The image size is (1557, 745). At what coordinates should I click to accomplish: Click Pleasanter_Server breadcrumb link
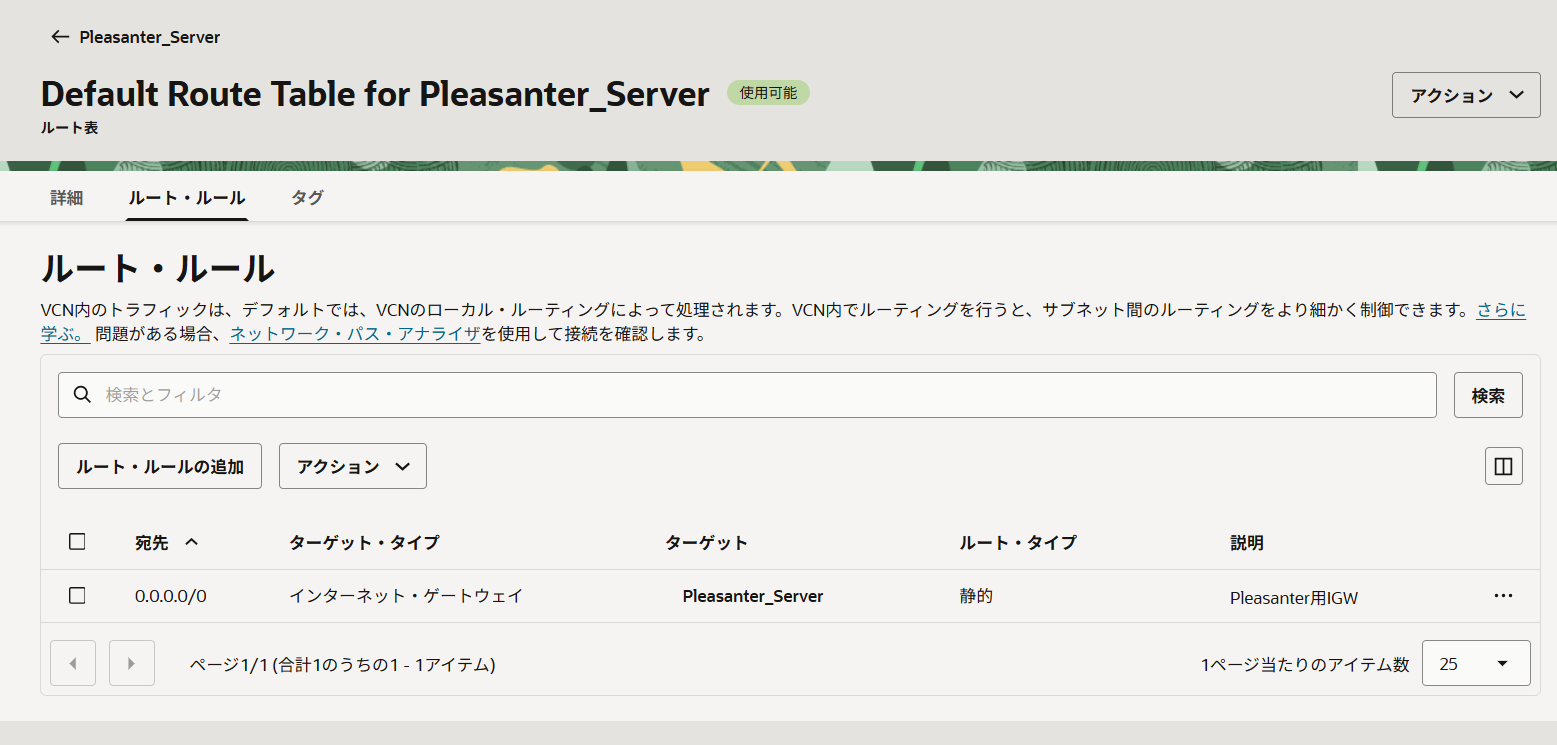tap(150, 37)
